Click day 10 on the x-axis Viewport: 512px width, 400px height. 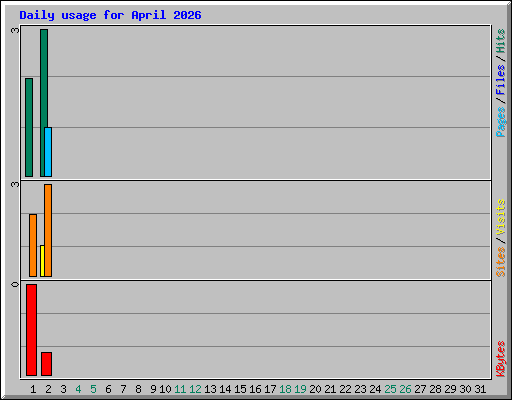click(x=165, y=389)
